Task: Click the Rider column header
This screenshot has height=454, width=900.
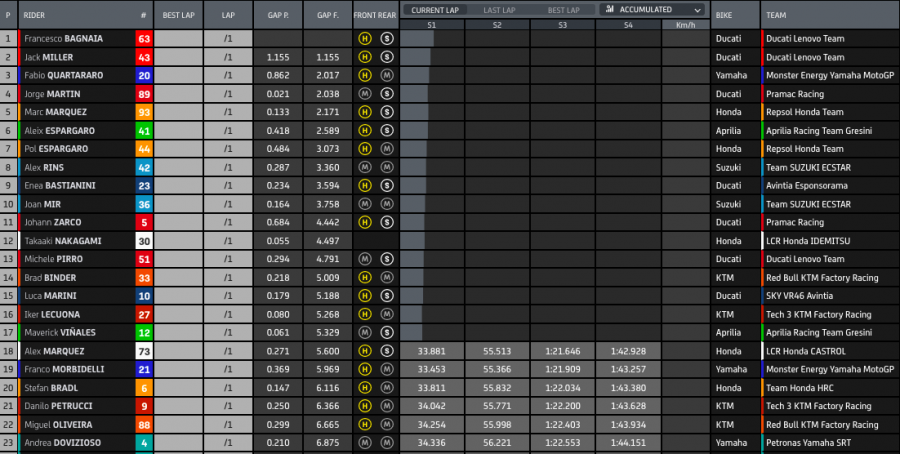Action: 37,16
